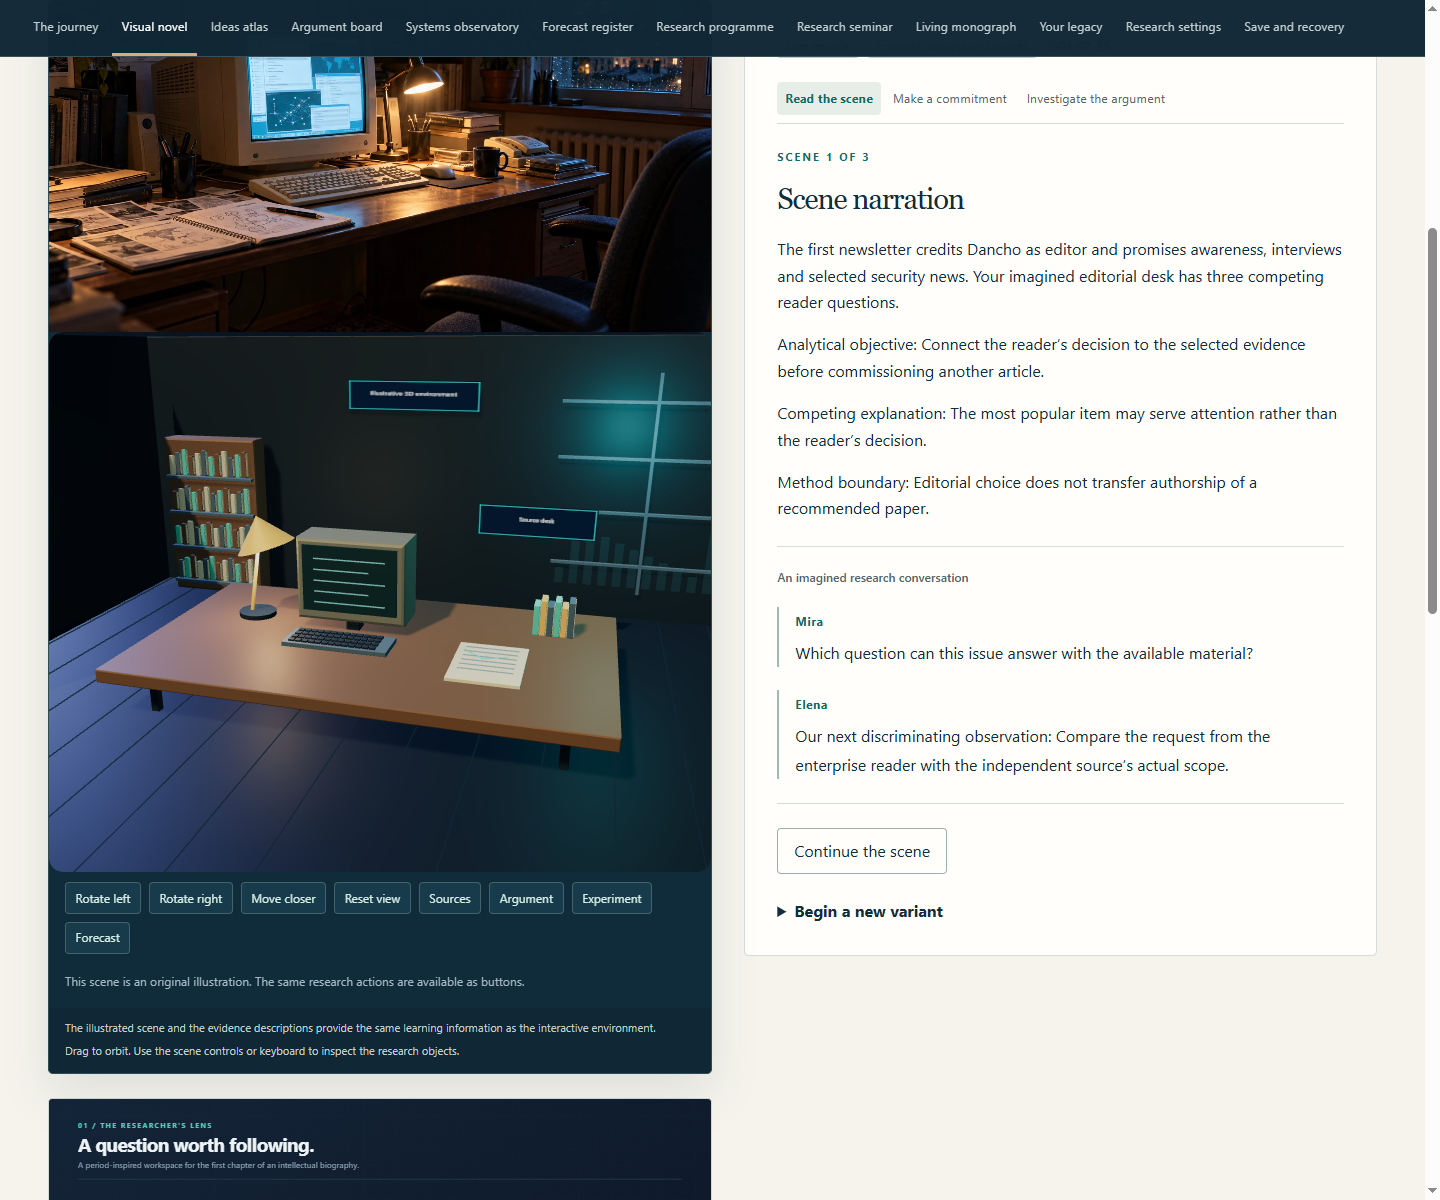Click the speaker name Mira
The image size is (1440, 1200).
click(809, 622)
